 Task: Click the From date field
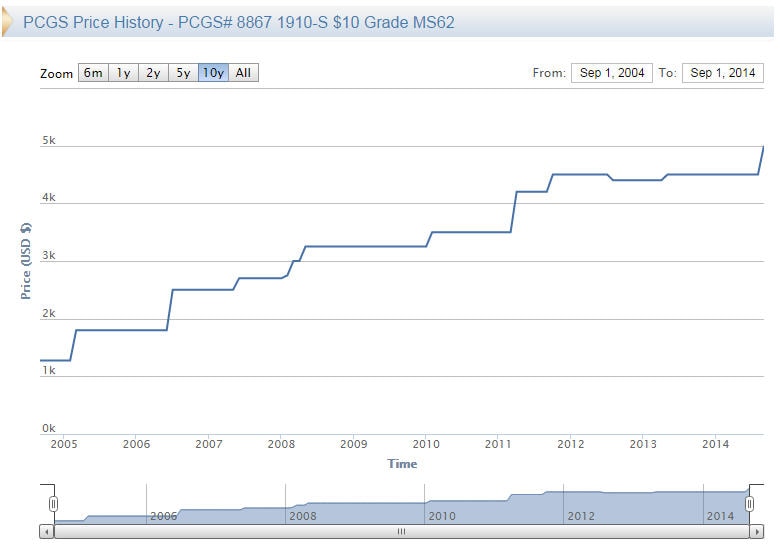611,73
